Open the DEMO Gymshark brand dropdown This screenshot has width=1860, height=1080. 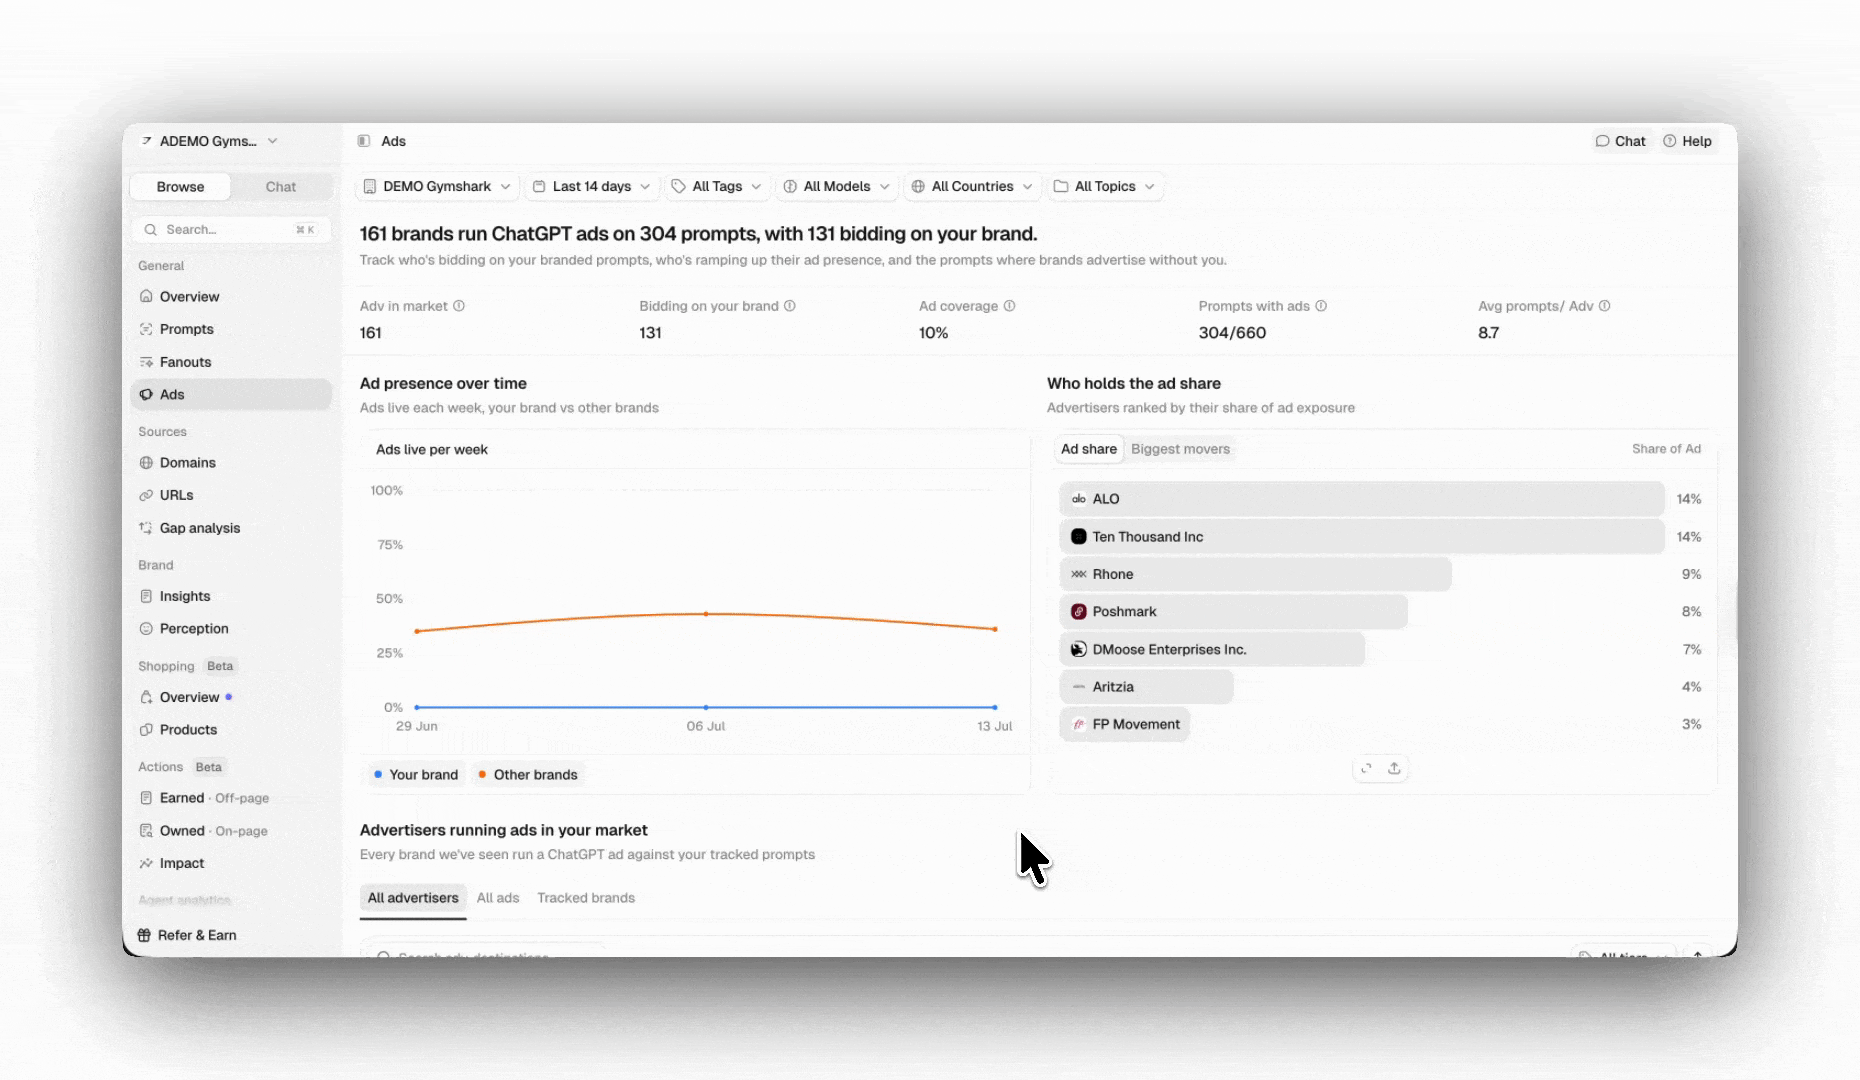coord(437,187)
